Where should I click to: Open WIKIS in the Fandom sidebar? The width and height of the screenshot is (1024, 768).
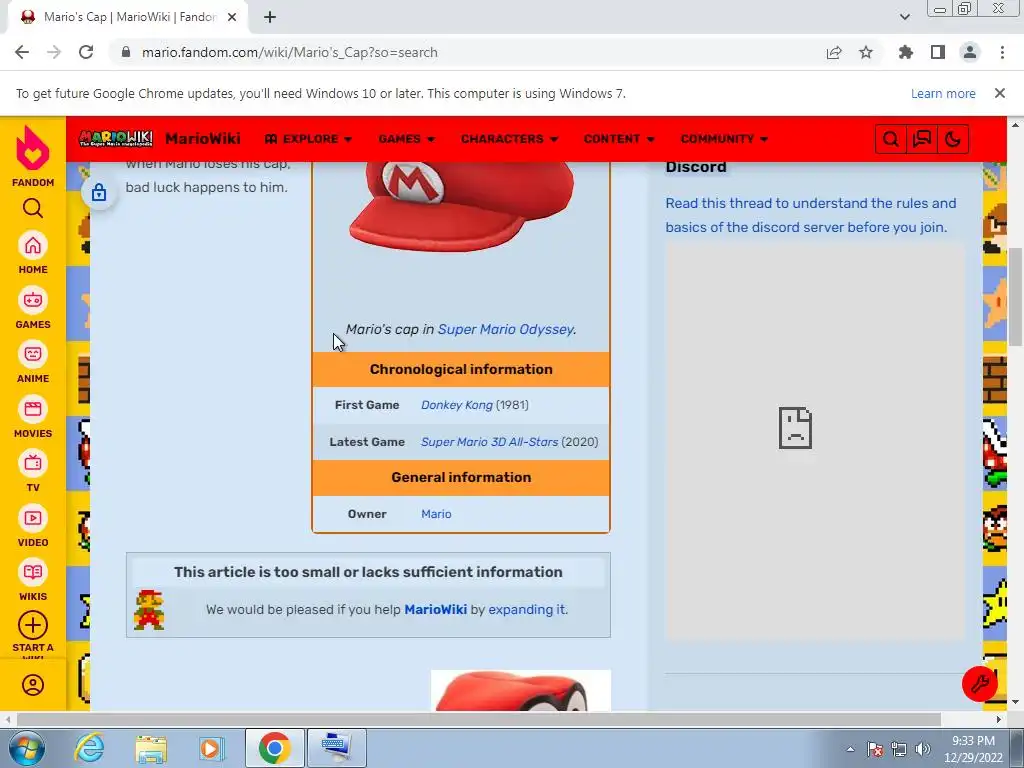point(33,580)
